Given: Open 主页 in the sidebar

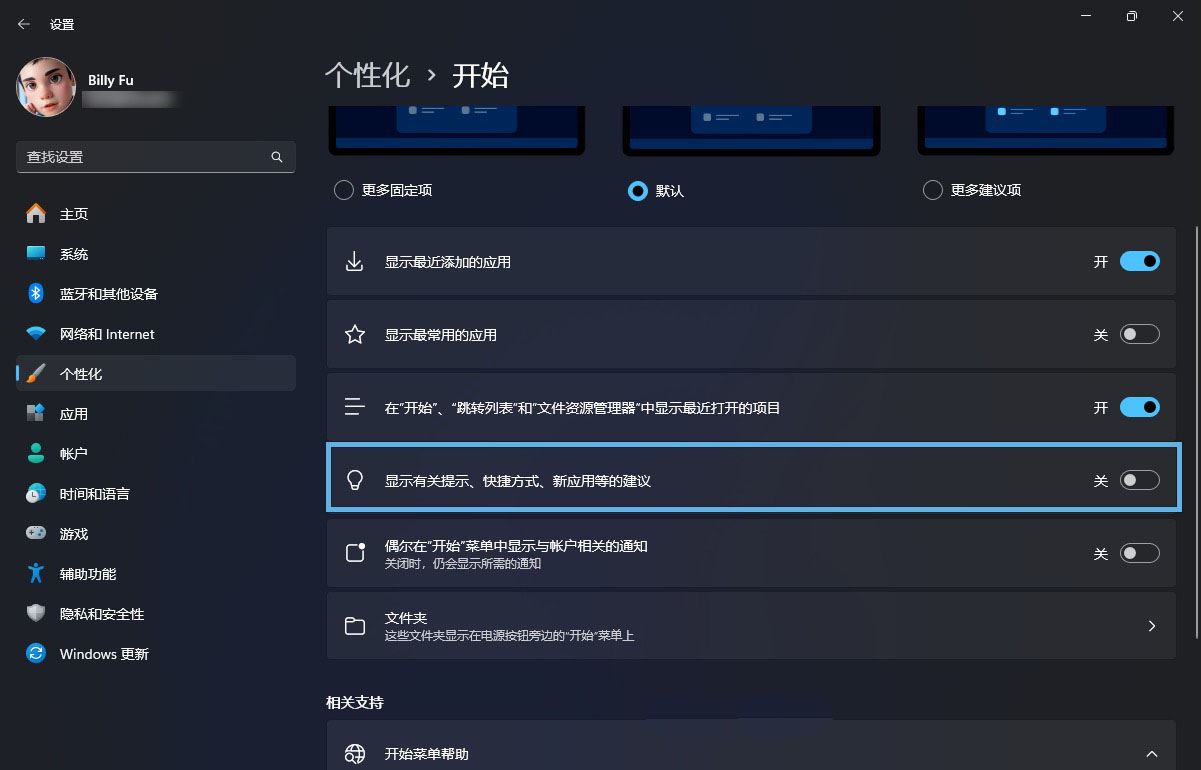Looking at the screenshot, I should 156,214.
